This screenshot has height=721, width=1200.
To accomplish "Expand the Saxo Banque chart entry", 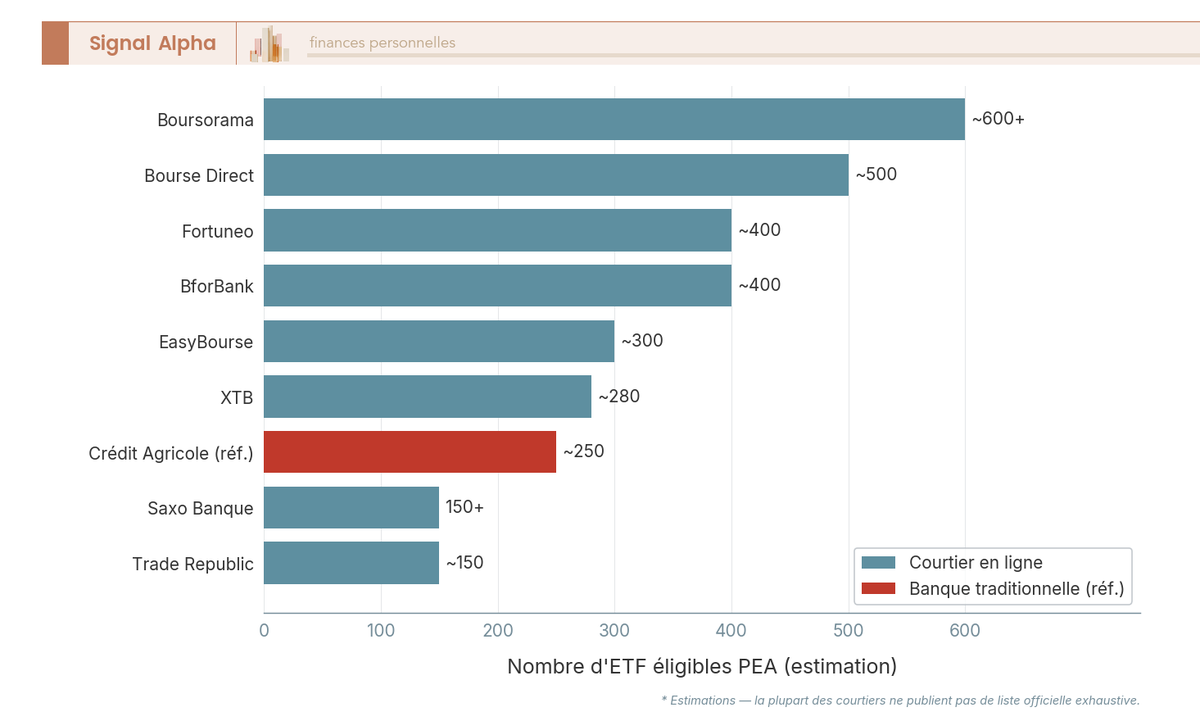I will [350, 508].
